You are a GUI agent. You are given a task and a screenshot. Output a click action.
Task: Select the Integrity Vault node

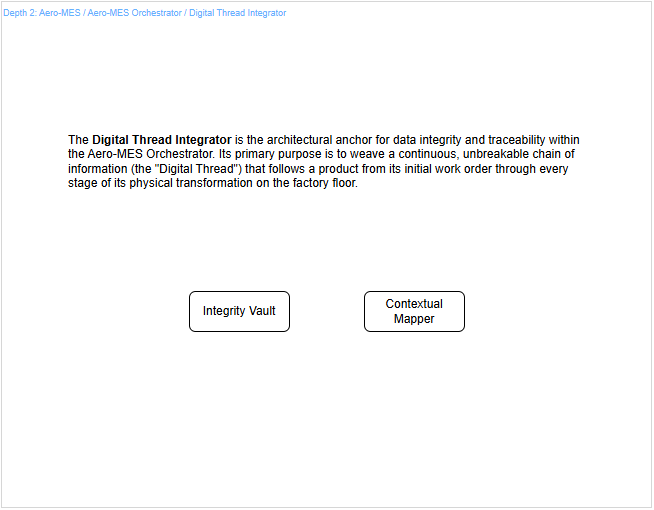[239, 311]
